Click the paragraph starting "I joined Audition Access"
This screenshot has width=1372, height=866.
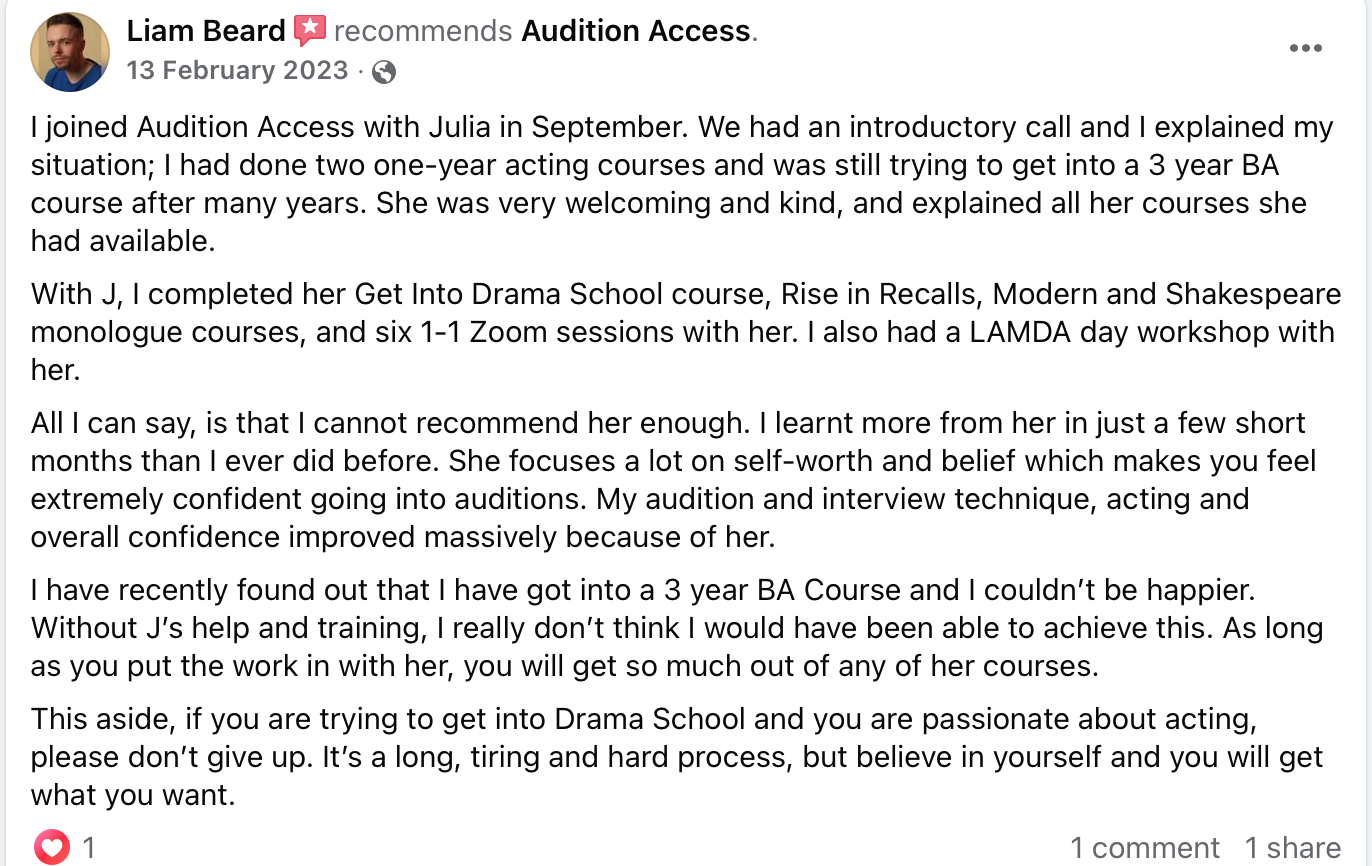(680, 183)
